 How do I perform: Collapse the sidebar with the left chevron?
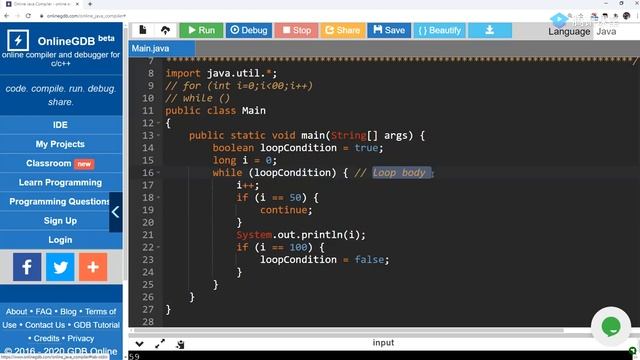(x=116, y=212)
